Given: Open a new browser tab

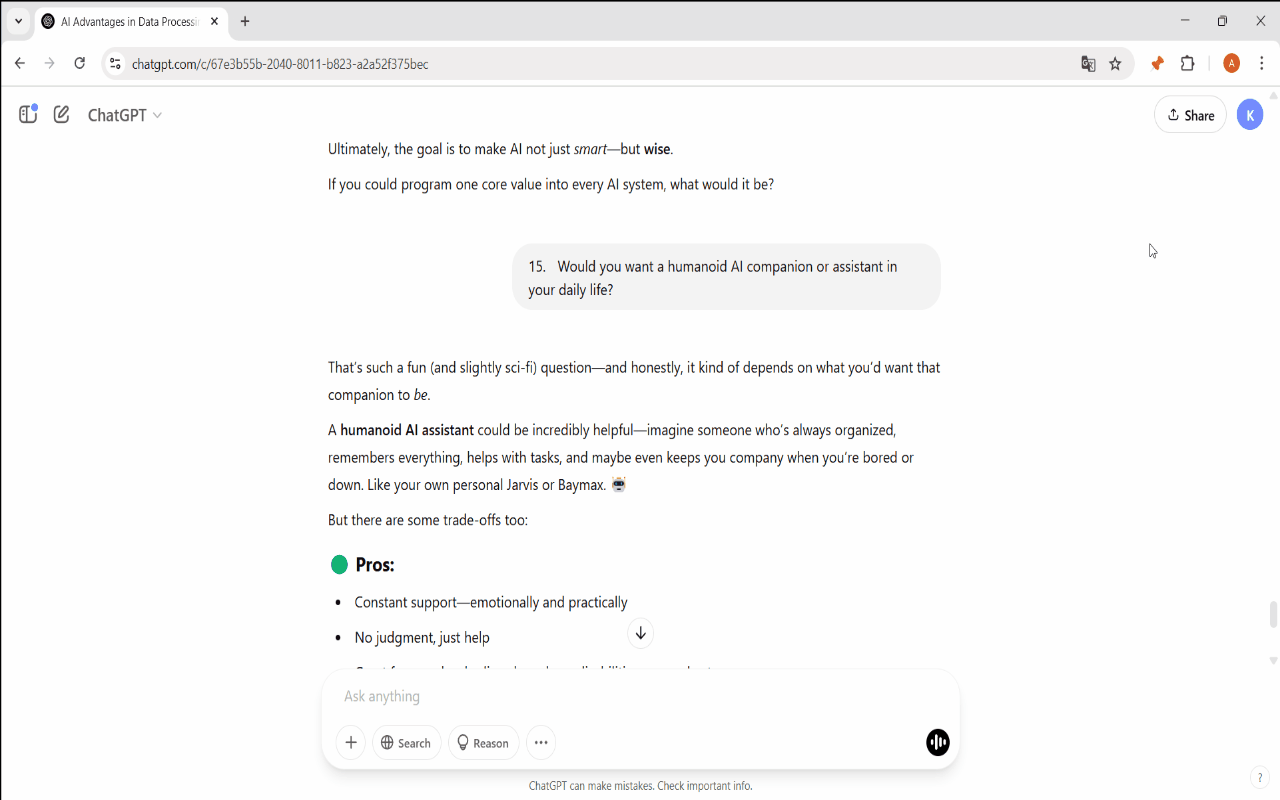Looking at the screenshot, I should 245,21.
